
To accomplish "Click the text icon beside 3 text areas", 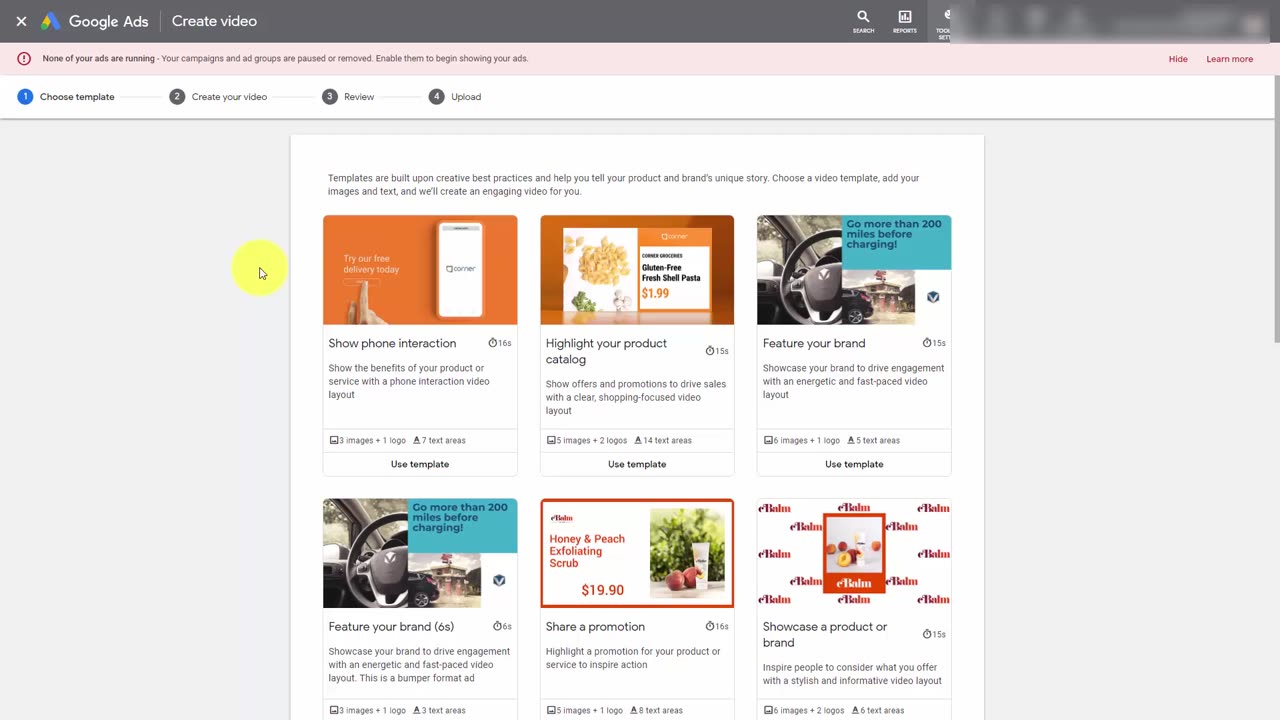I will [x=417, y=710].
